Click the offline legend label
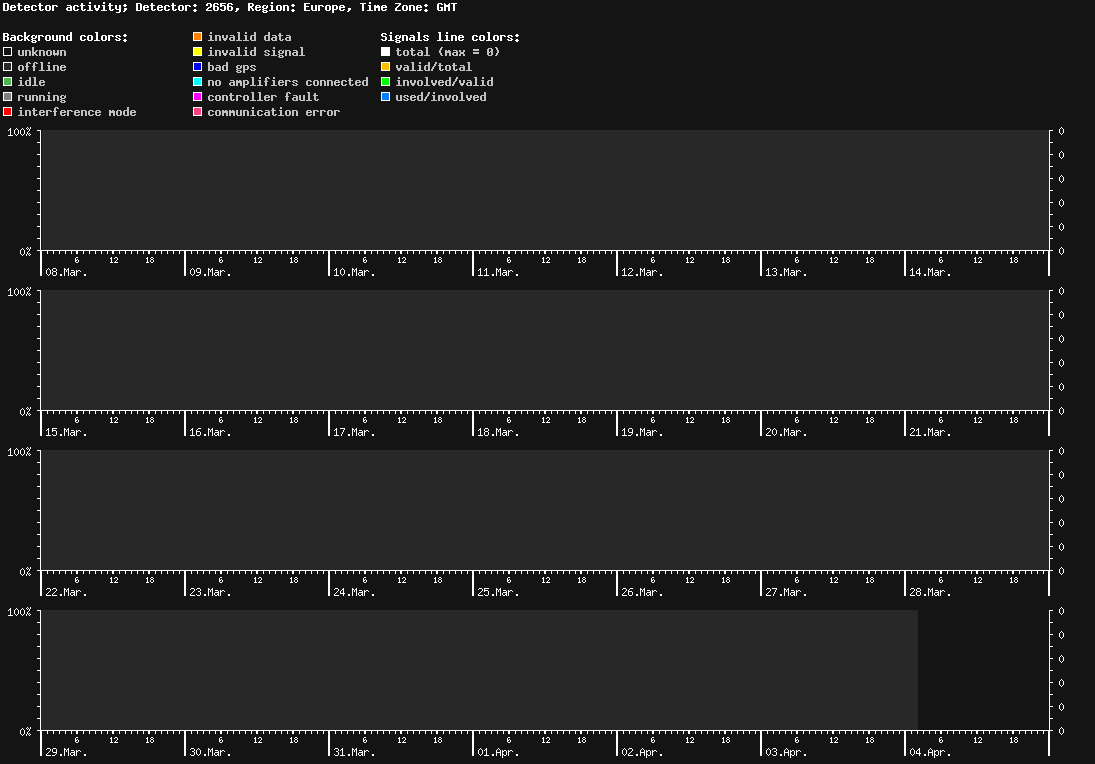Screen dimensions: 1095x764 [x=41, y=67]
